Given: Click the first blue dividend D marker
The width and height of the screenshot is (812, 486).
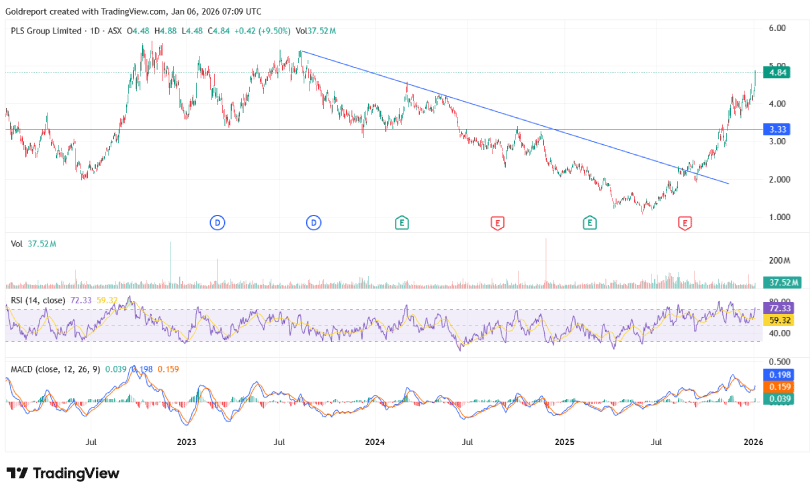Looking at the screenshot, I should 216,222.
